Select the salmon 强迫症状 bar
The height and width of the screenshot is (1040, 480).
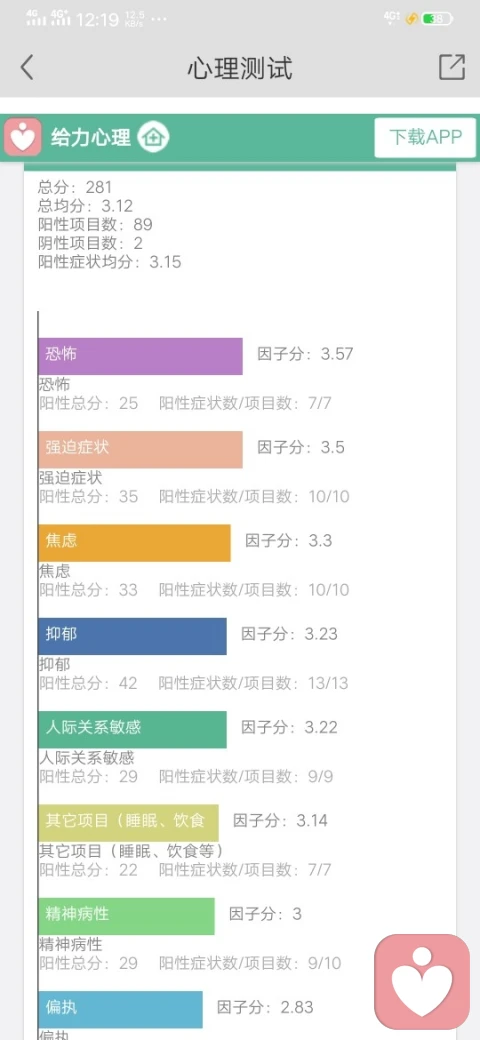[x=140, y=449]
